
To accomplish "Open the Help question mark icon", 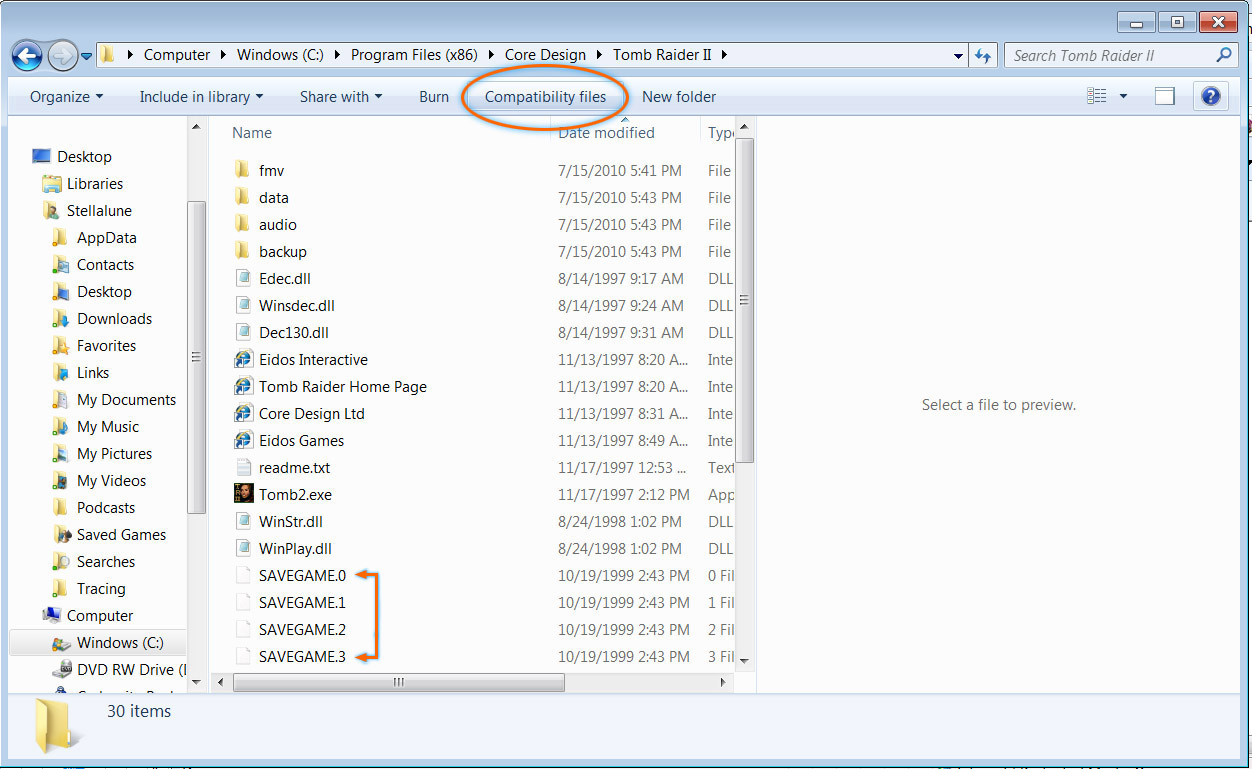I will pos(1210,96).
